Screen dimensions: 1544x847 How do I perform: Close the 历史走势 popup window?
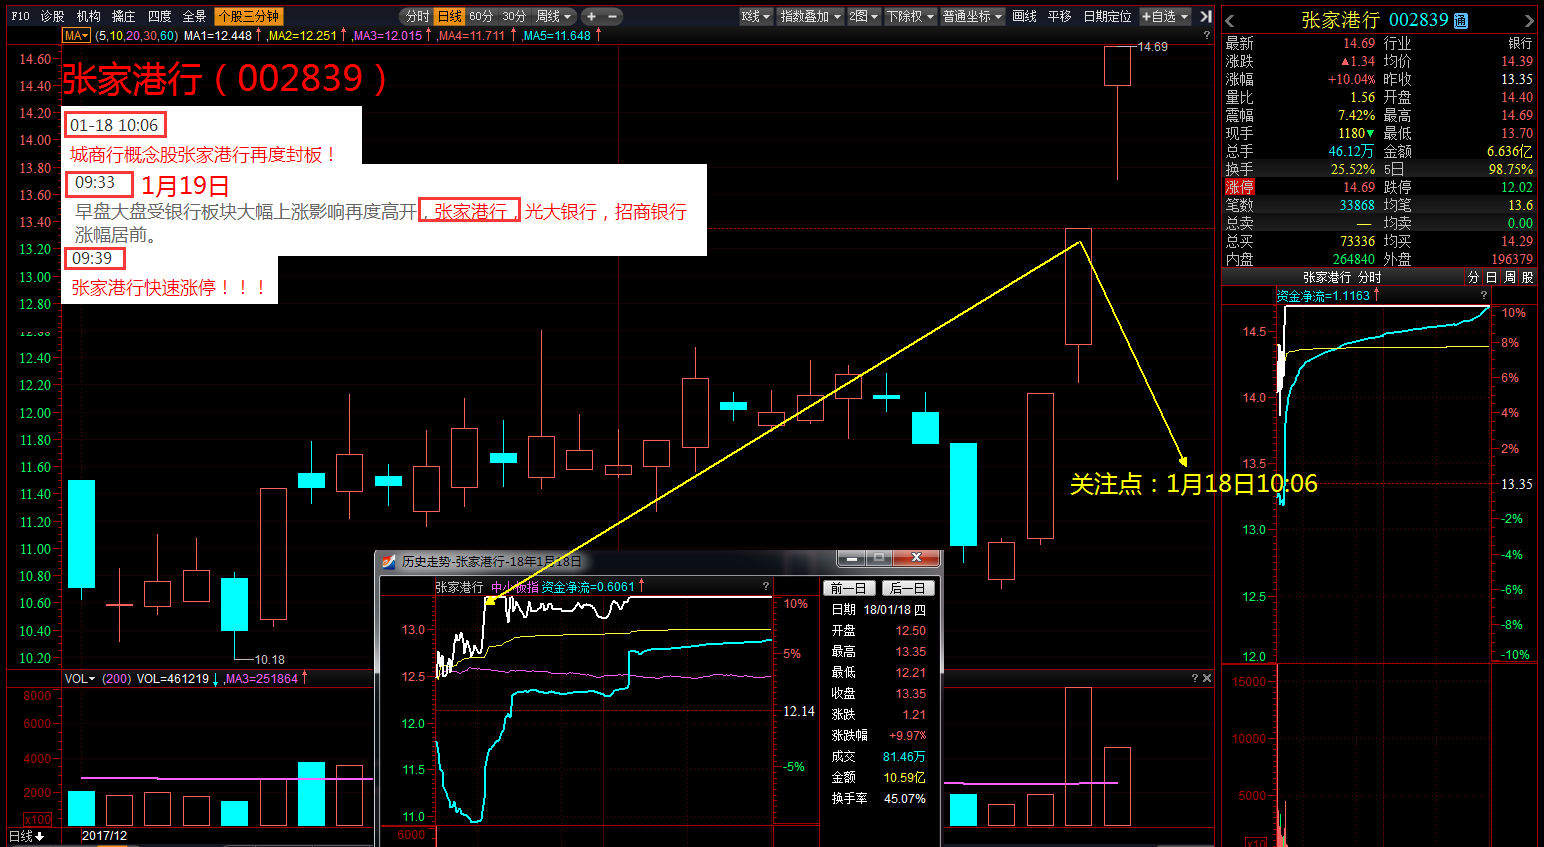(x=916, y=558)
